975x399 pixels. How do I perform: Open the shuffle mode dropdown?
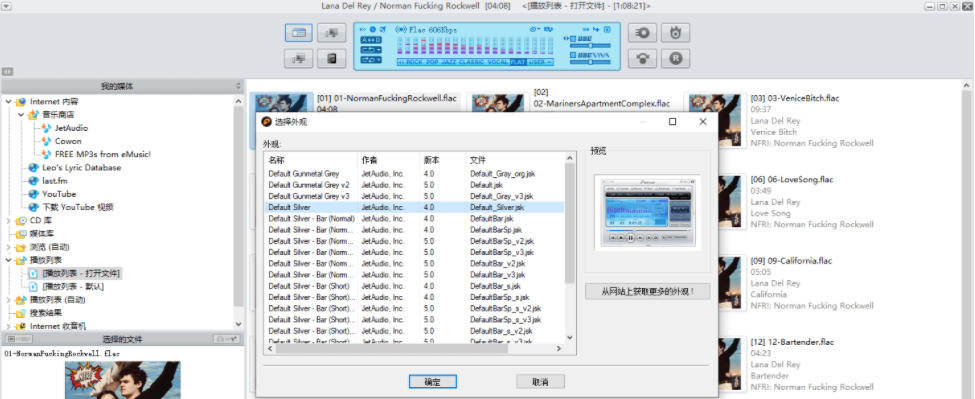(x=371, y=60)
